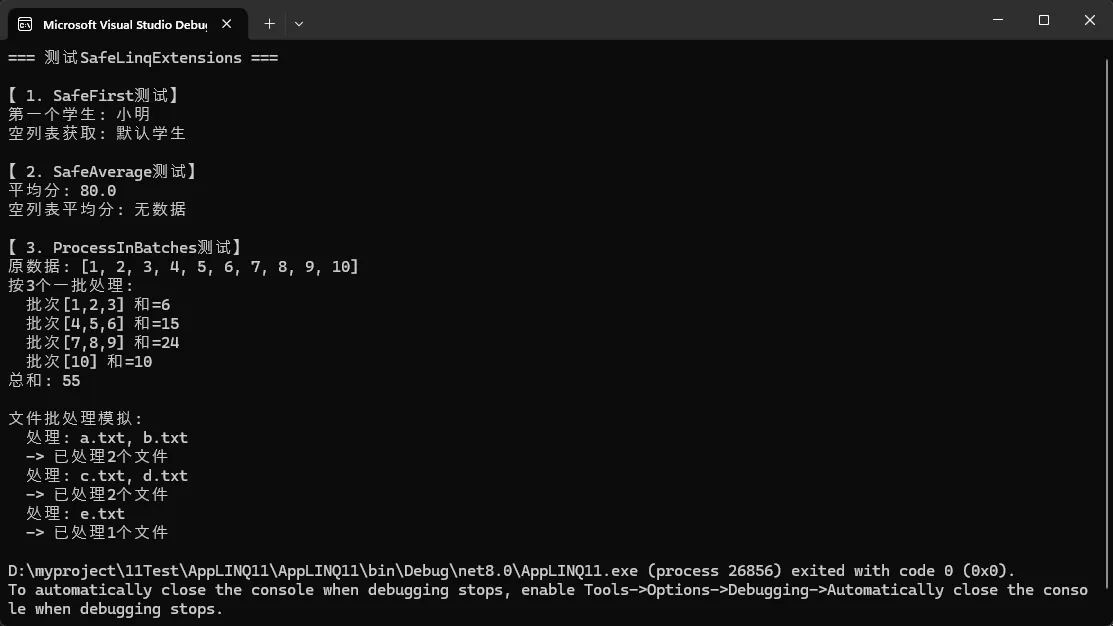Click the c.txt, d.txt processing line
Screen dimensions: 1113x626
(107, 476)
